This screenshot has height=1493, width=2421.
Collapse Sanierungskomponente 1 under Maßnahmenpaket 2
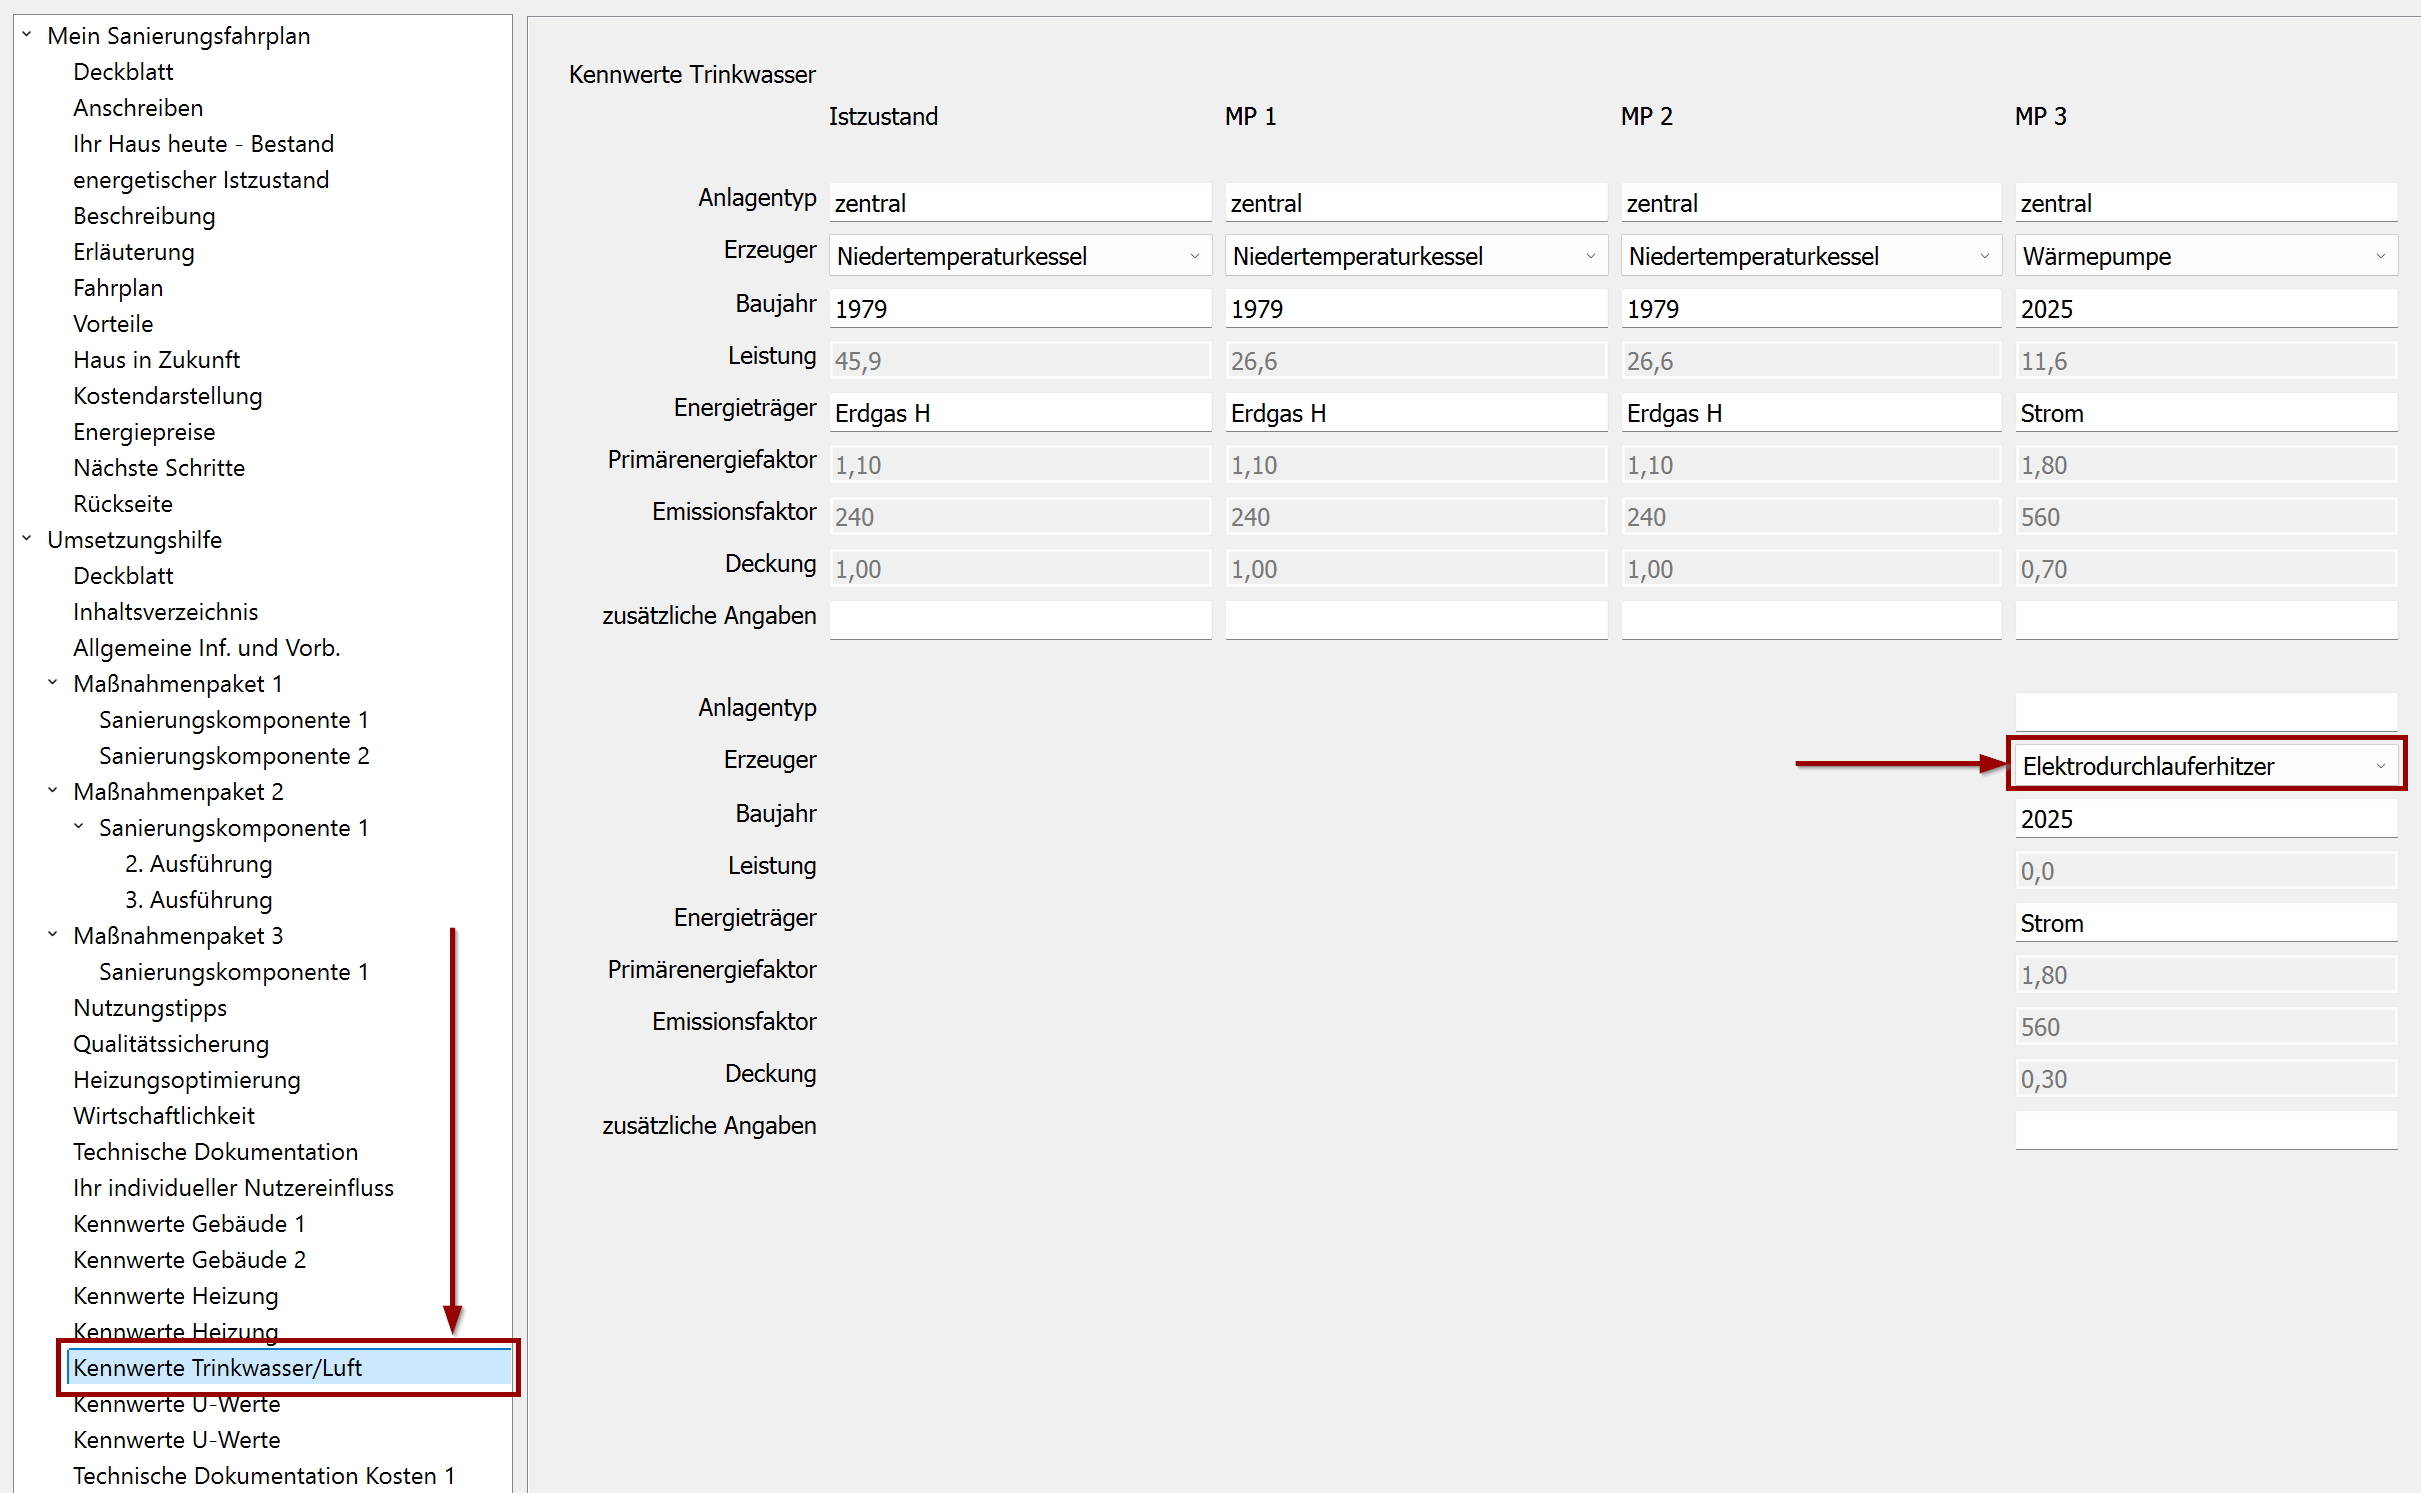(79, 827)
